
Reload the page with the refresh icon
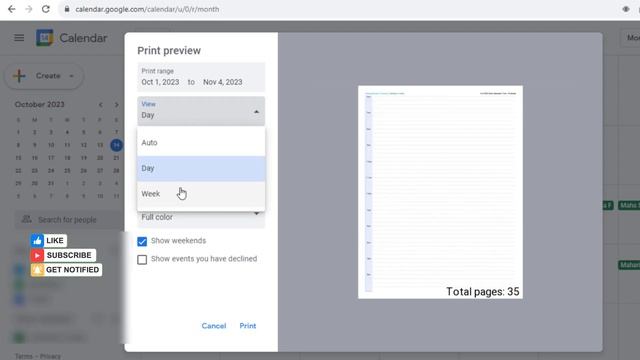(x=46, y=9)
